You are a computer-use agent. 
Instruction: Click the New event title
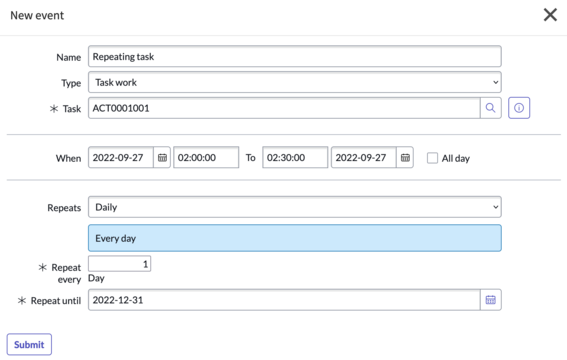37,15
